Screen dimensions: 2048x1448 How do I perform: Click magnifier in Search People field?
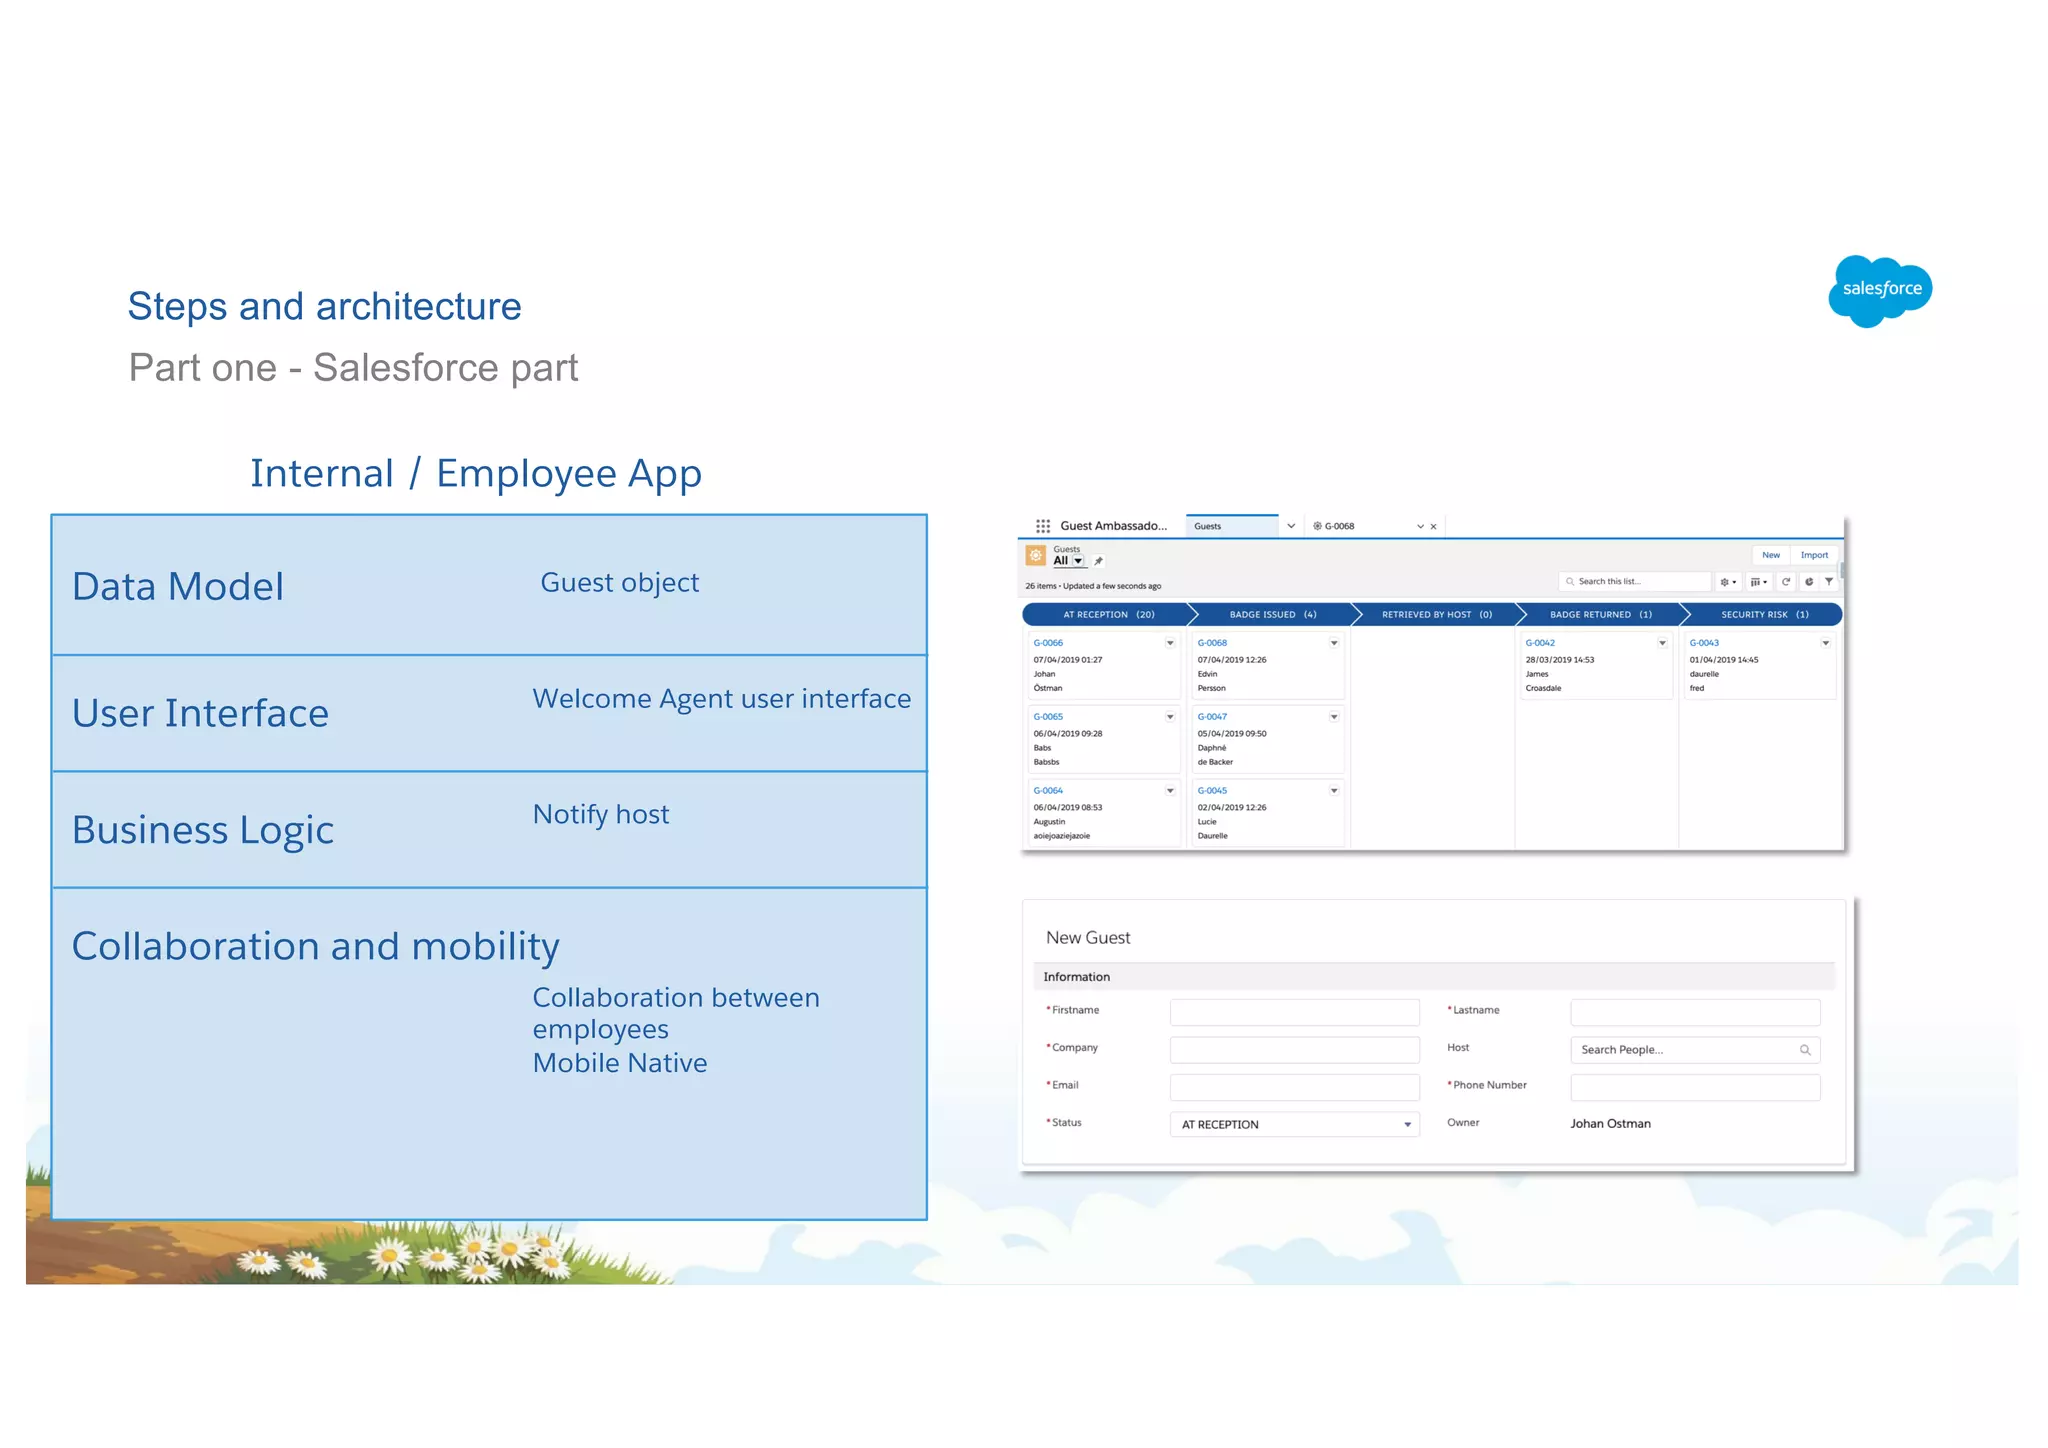coord(1805,1050)
